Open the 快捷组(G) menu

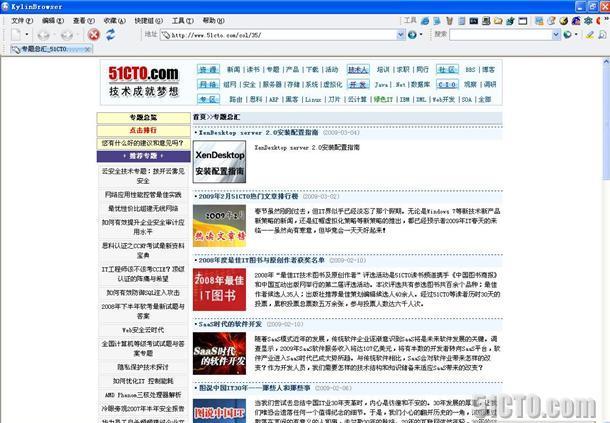coord(149,21)
